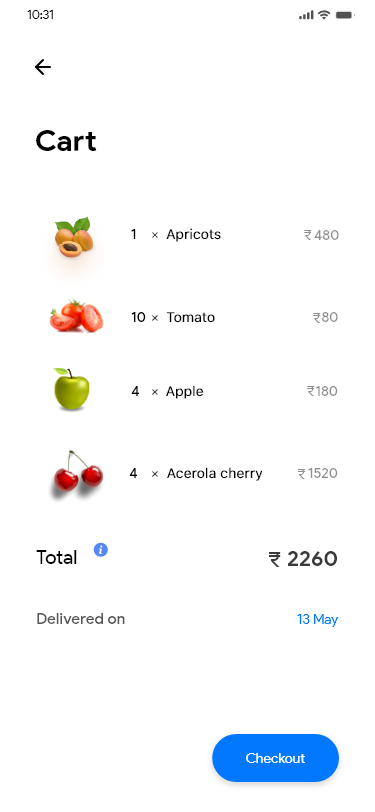375x812 pixels.
Task: Select the Tomato item name
Action: point(191,317)
